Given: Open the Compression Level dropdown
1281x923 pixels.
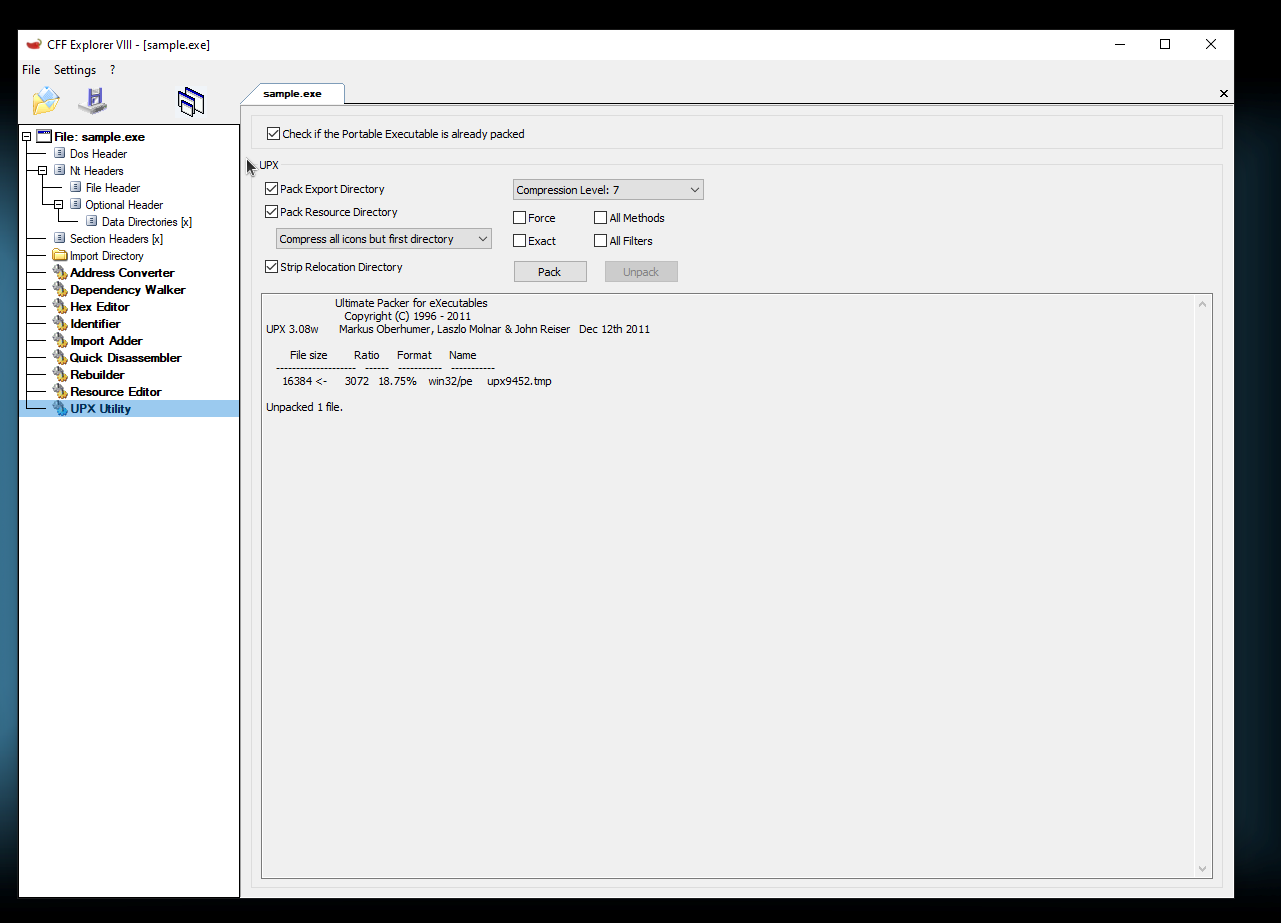Looking at the screenshot, I should [x=608, y=190].
